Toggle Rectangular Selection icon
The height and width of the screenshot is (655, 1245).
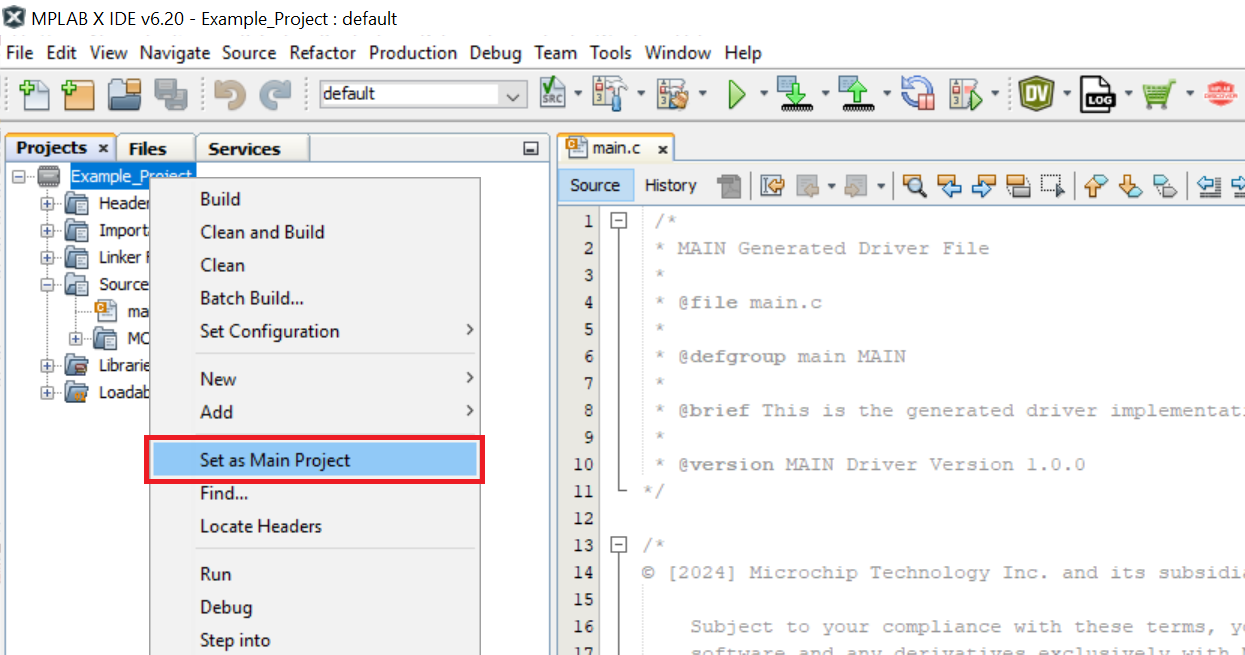[x=1052, y=185]
